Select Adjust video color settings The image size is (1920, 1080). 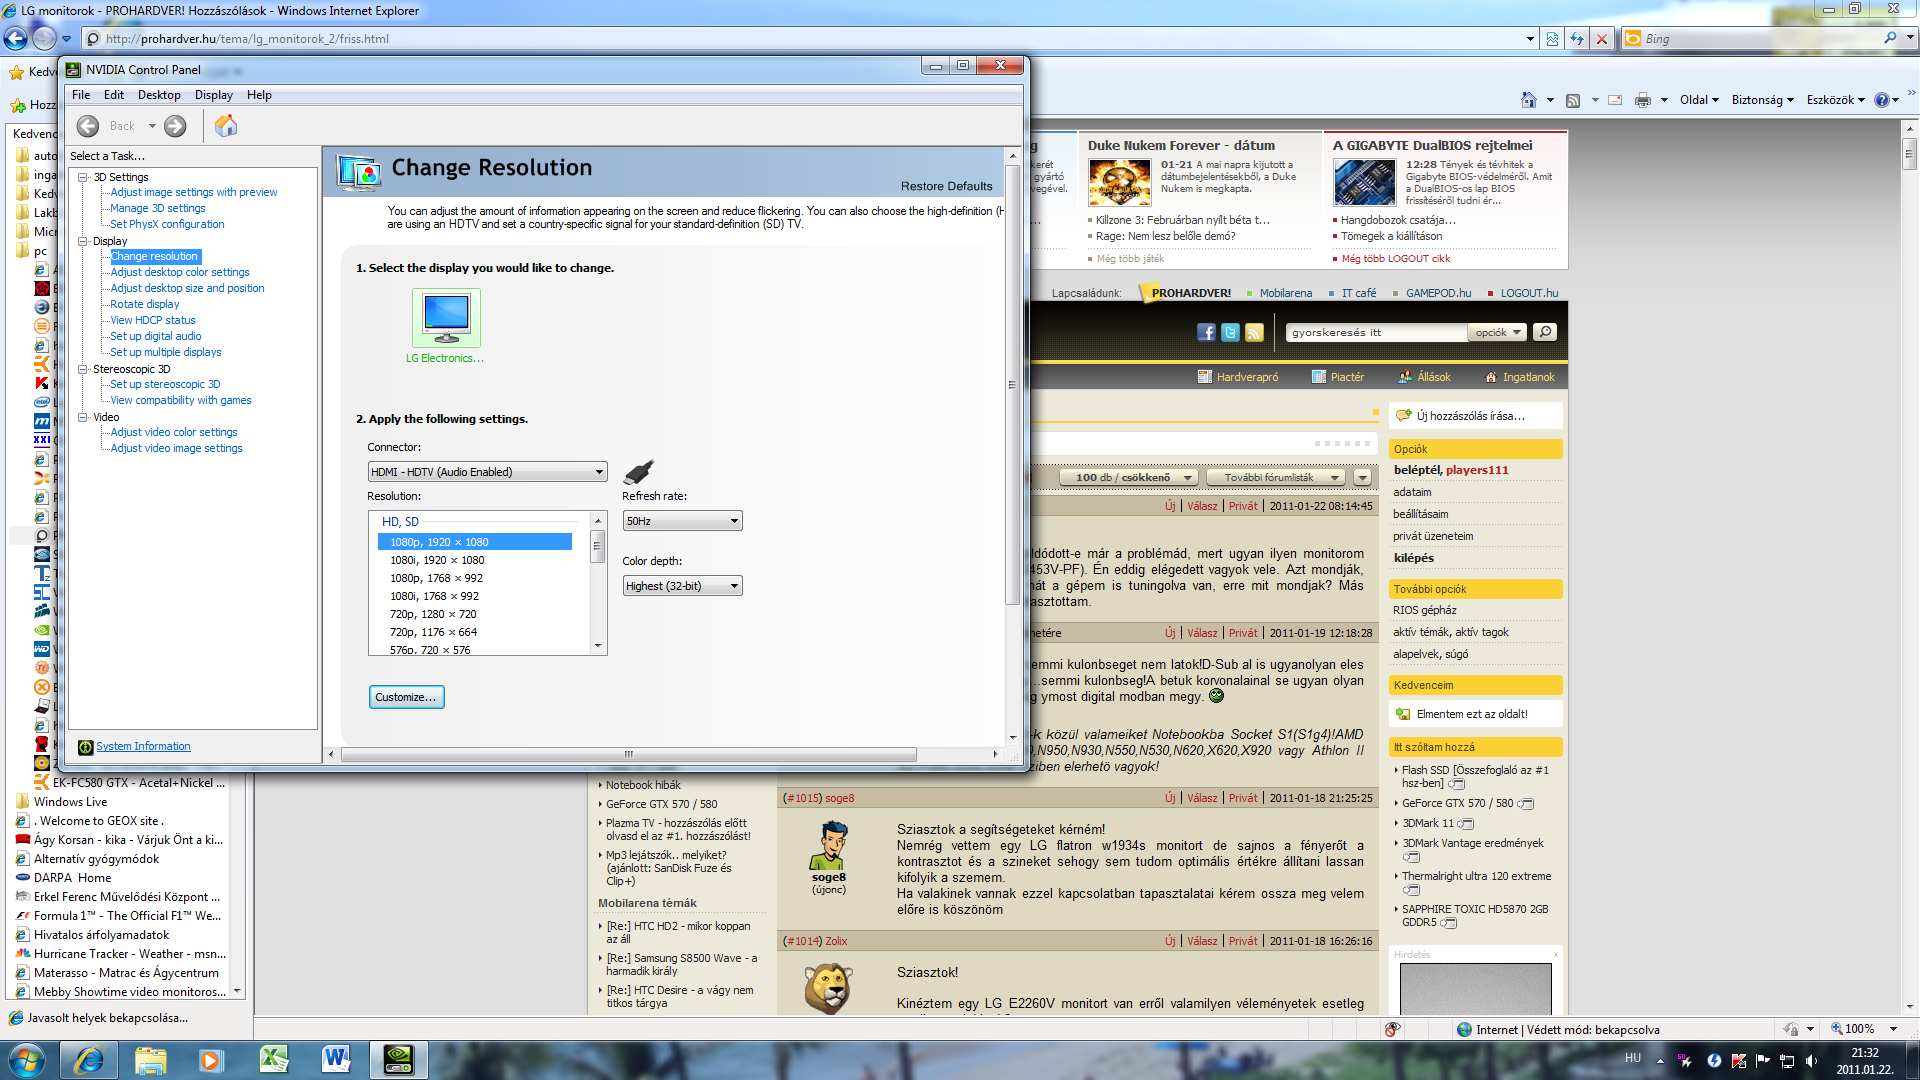174,432
